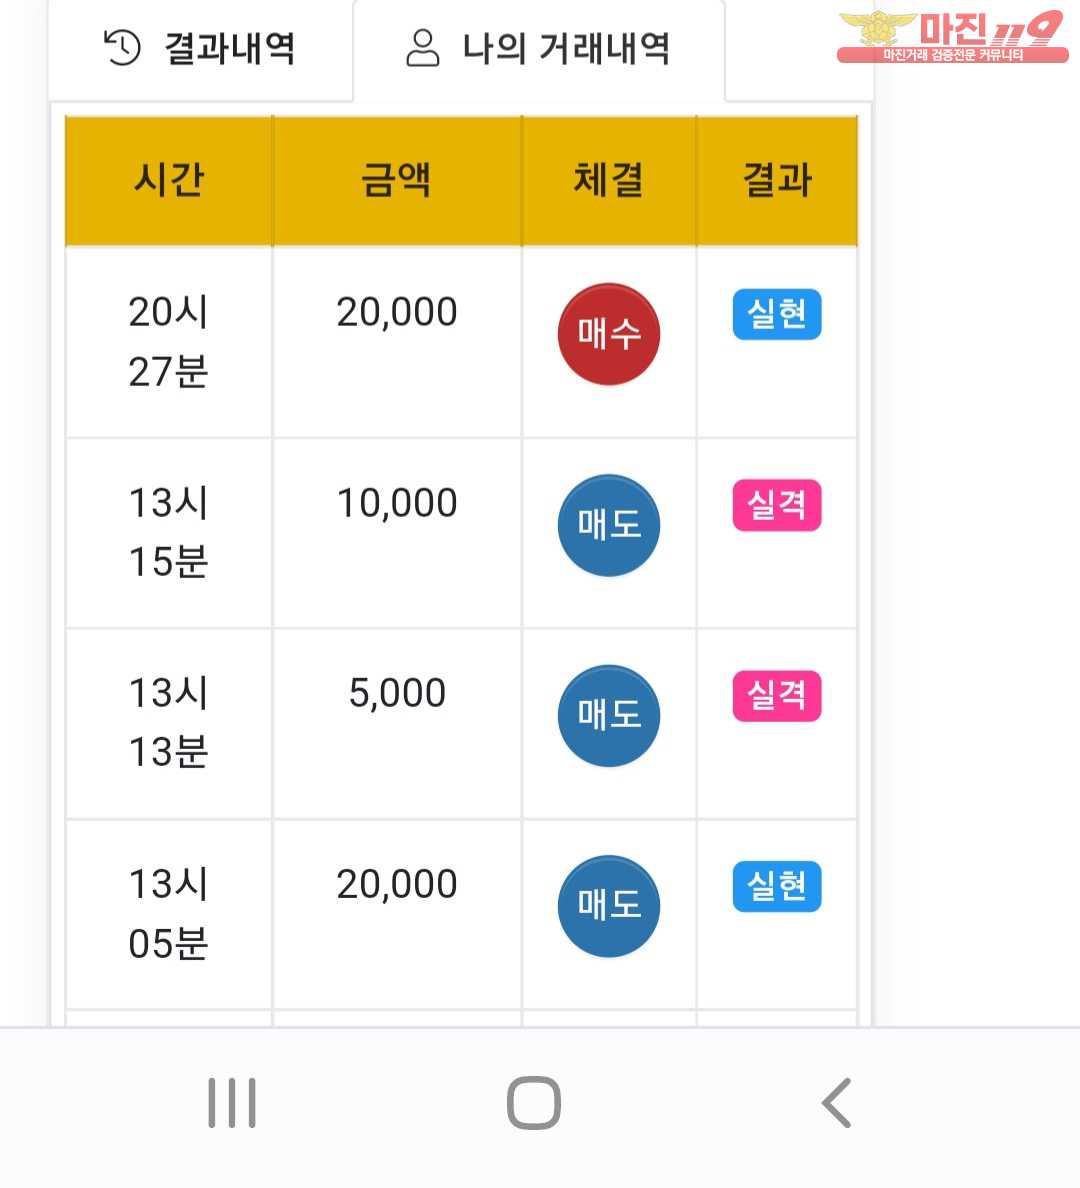Select the 5,000 amount cell
The height and width of the screenshot is (1188, 1080).
397,693
